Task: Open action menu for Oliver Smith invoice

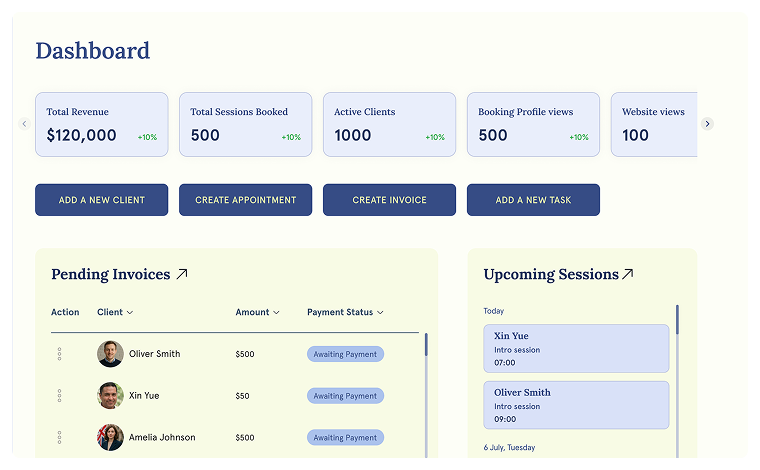Action: point(59,354)
